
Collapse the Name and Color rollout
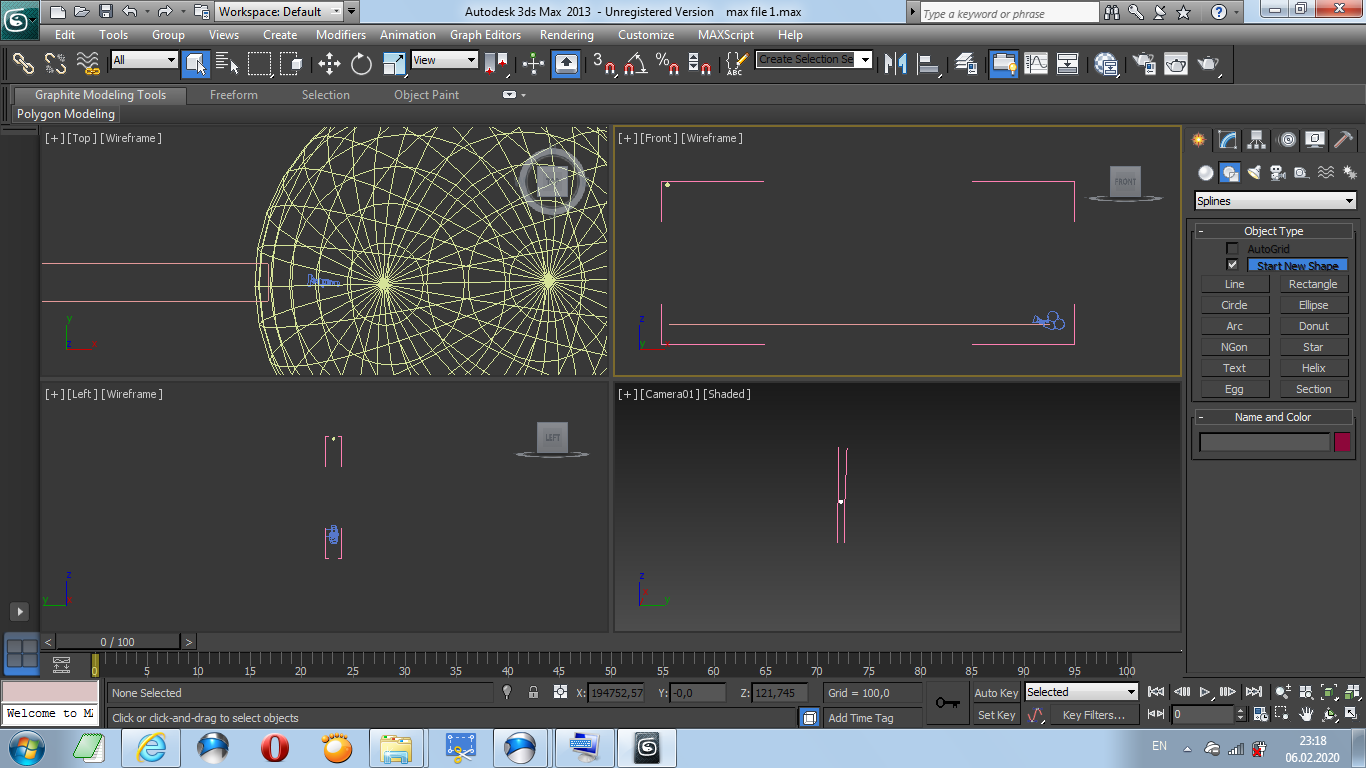pyautogui.click(x=1273, y=417)
